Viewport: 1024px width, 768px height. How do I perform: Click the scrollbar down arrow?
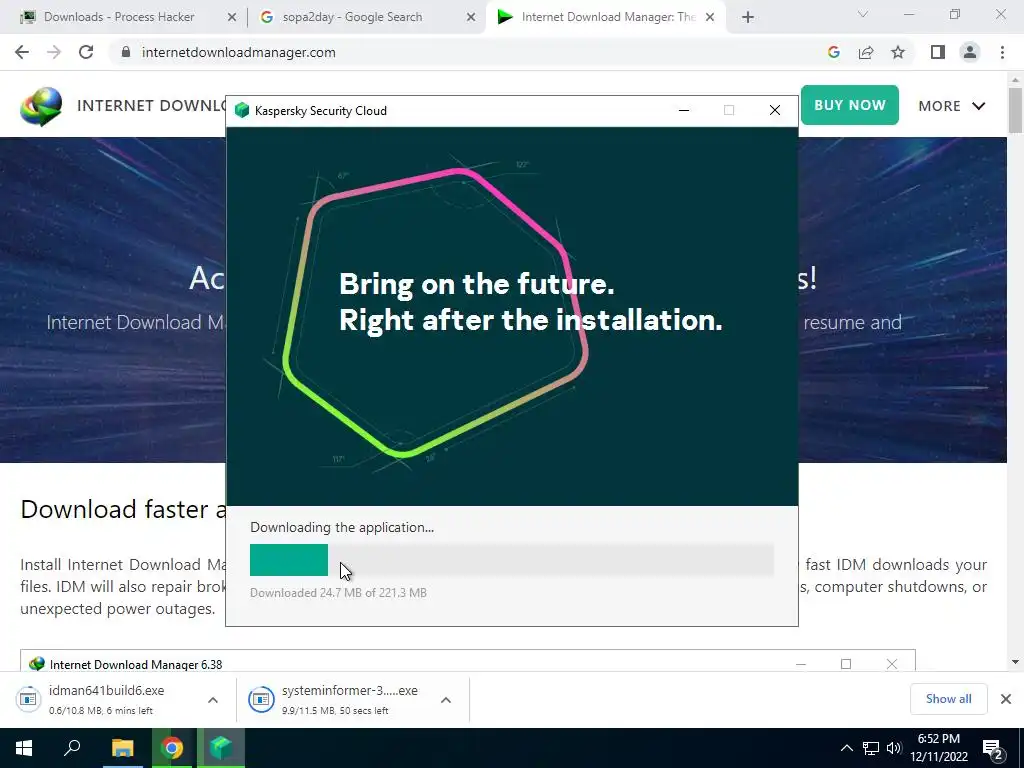pos(1016,662)
